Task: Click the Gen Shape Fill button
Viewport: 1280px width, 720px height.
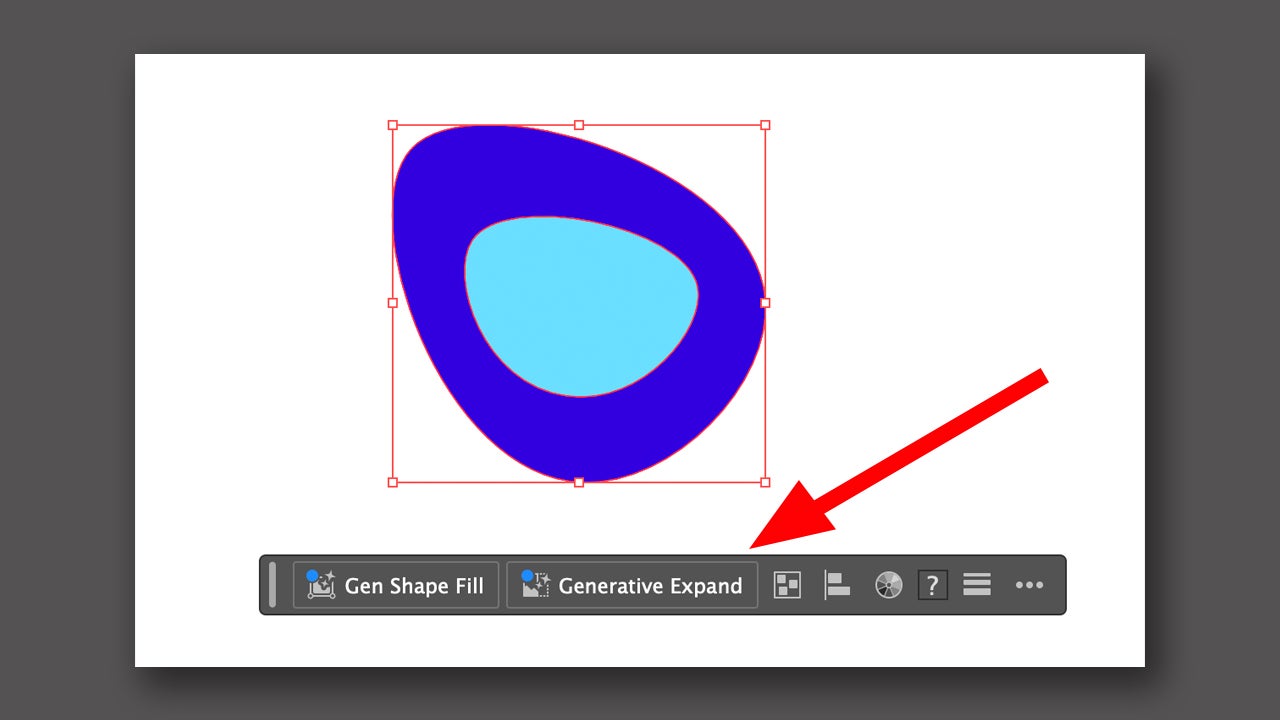Action: [396, 585]
